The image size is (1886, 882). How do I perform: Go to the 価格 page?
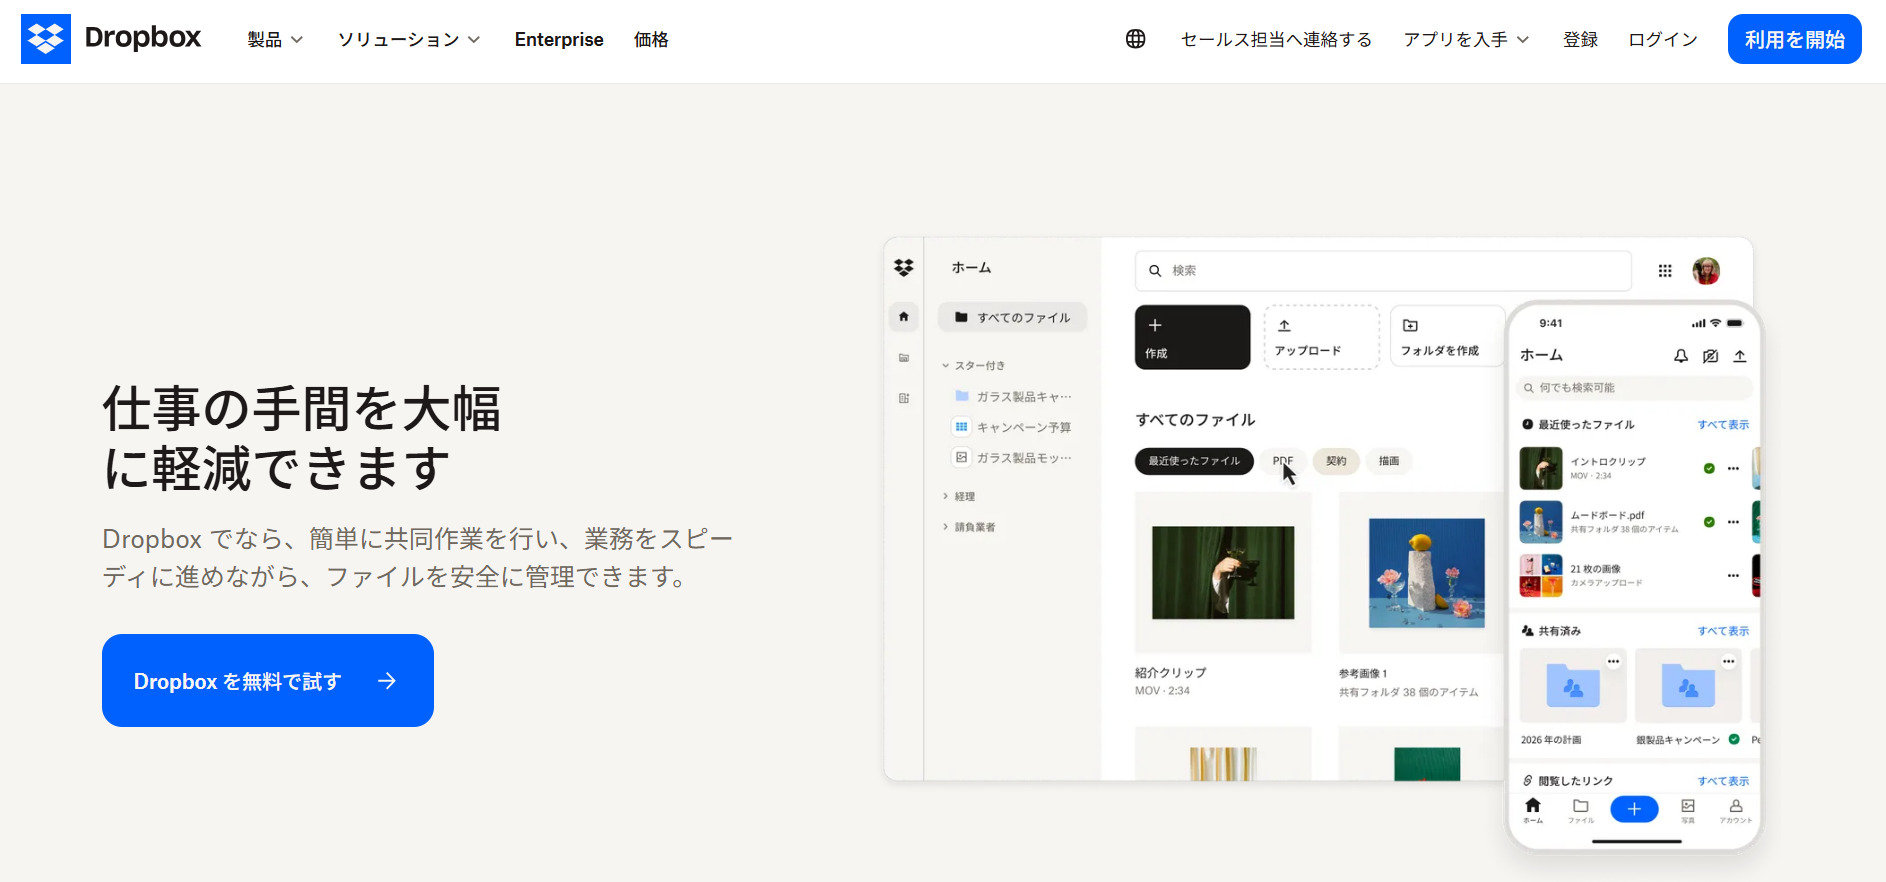click(651, 40)
